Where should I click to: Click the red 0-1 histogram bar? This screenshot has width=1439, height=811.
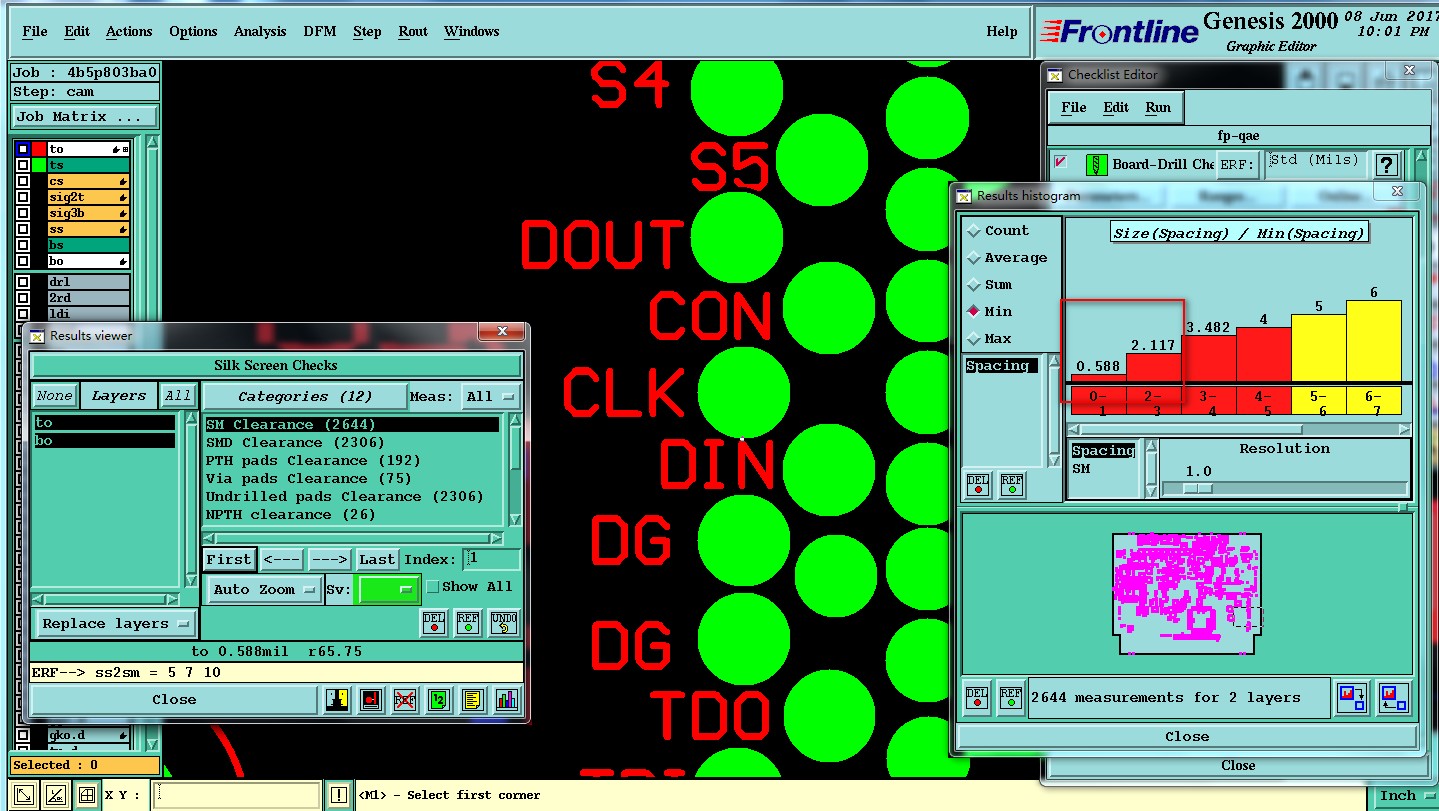(x=1098, y=380)
